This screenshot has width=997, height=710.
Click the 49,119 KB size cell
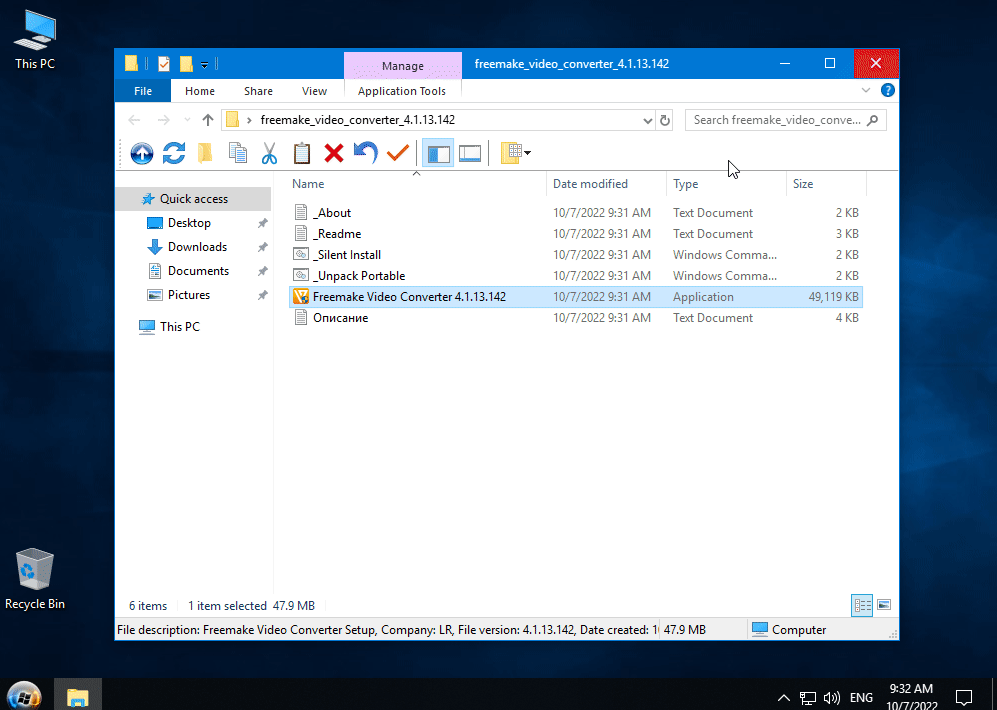tap(834, 297)
